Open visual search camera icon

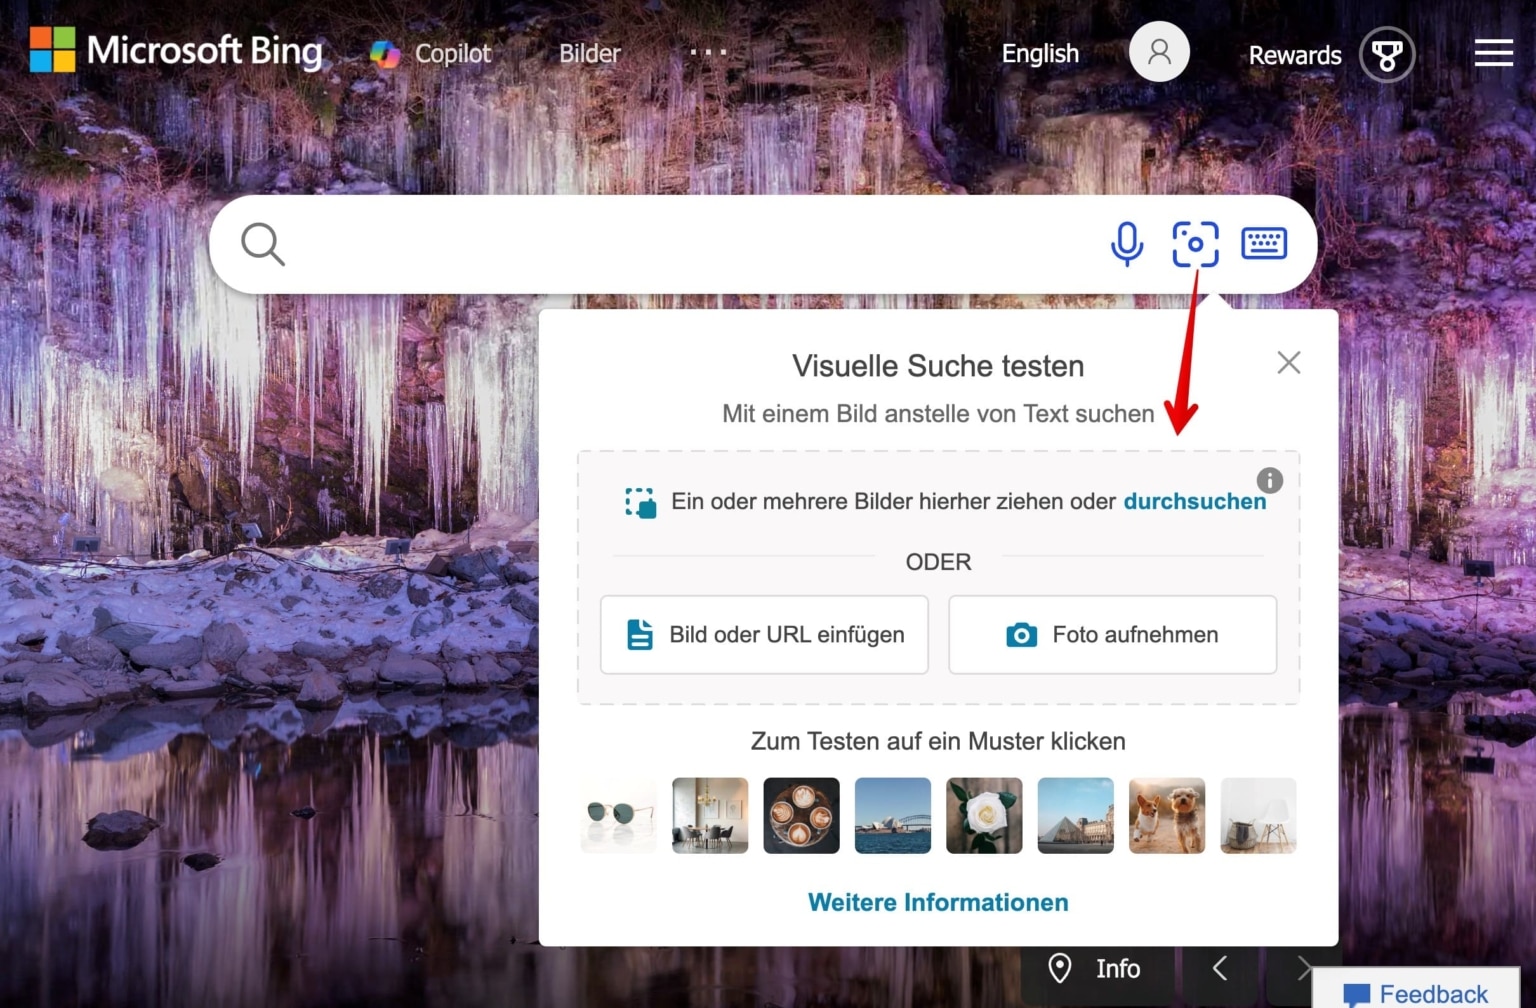tap(1195, 244)
